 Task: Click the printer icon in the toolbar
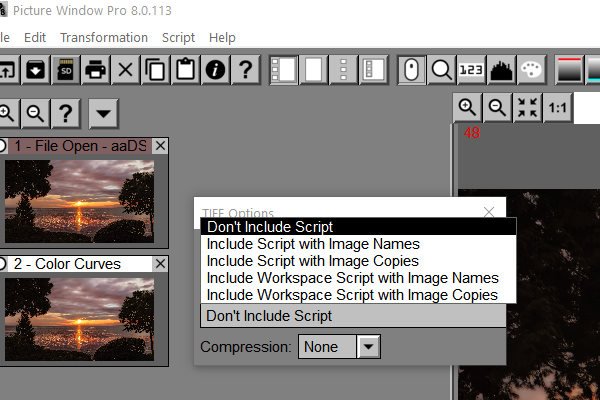(x=95, y=70)
